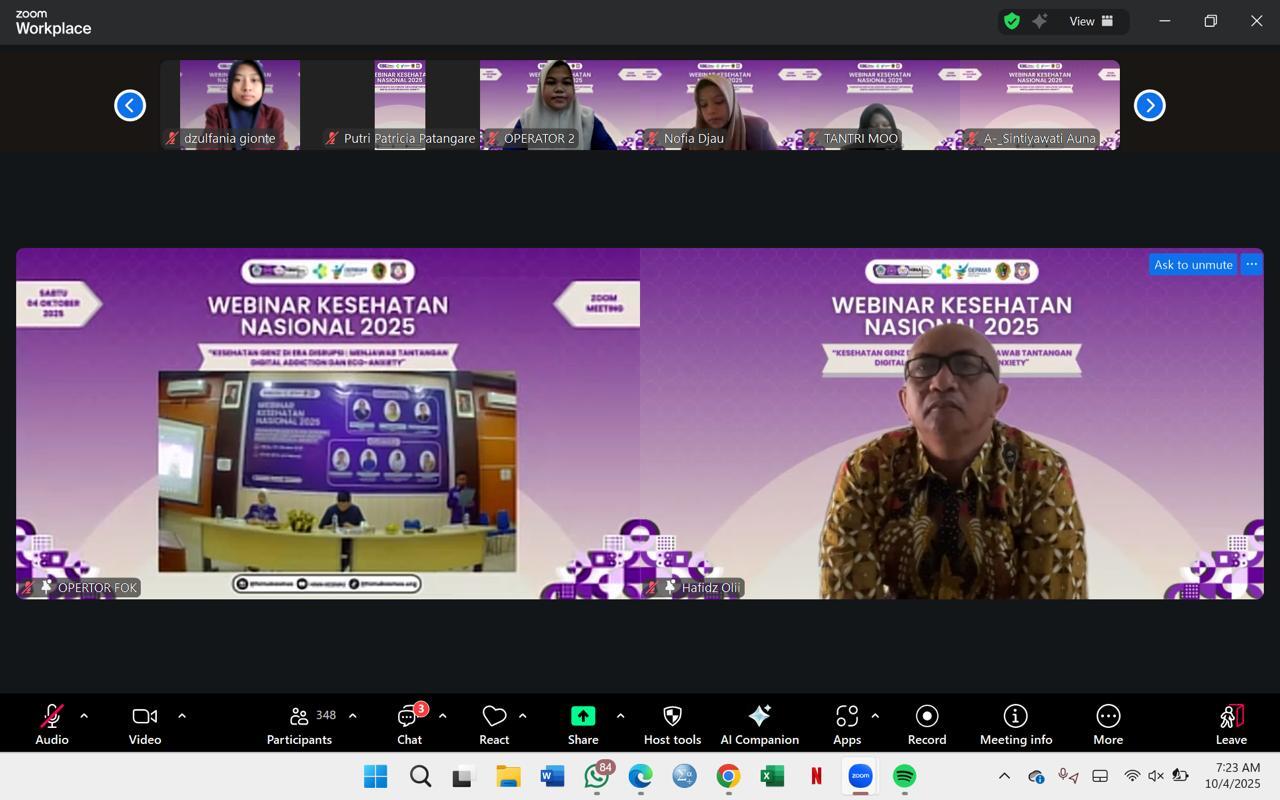Image resolution: width=1280 pixels, height=800 pixels.
Task: Expand video options arrow
Action: pos(182,716)
